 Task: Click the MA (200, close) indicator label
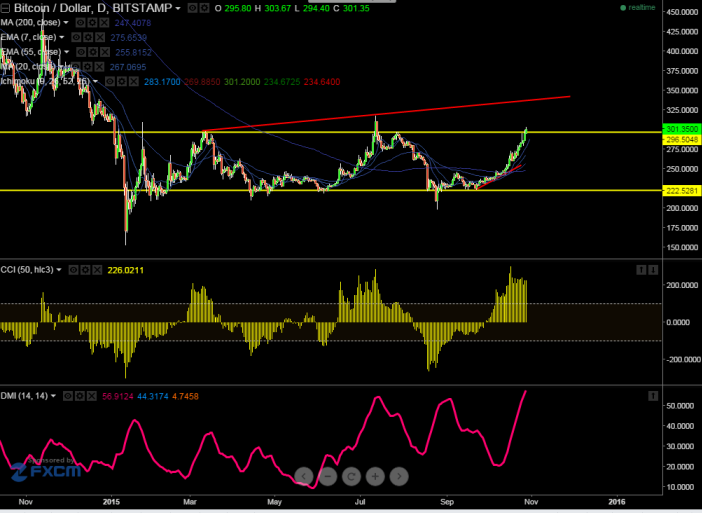(x=30, y=22)
